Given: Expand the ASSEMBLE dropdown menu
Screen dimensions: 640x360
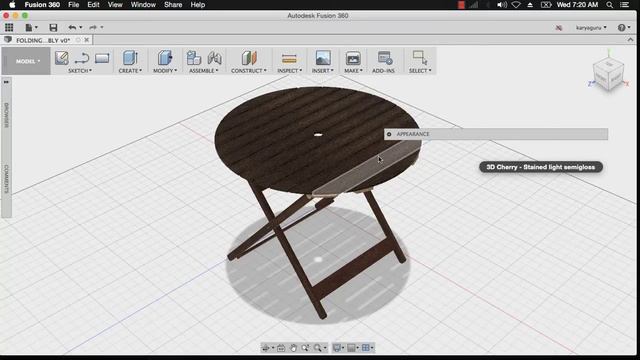Looking at the screenshot, I should [x=204, y=71].
